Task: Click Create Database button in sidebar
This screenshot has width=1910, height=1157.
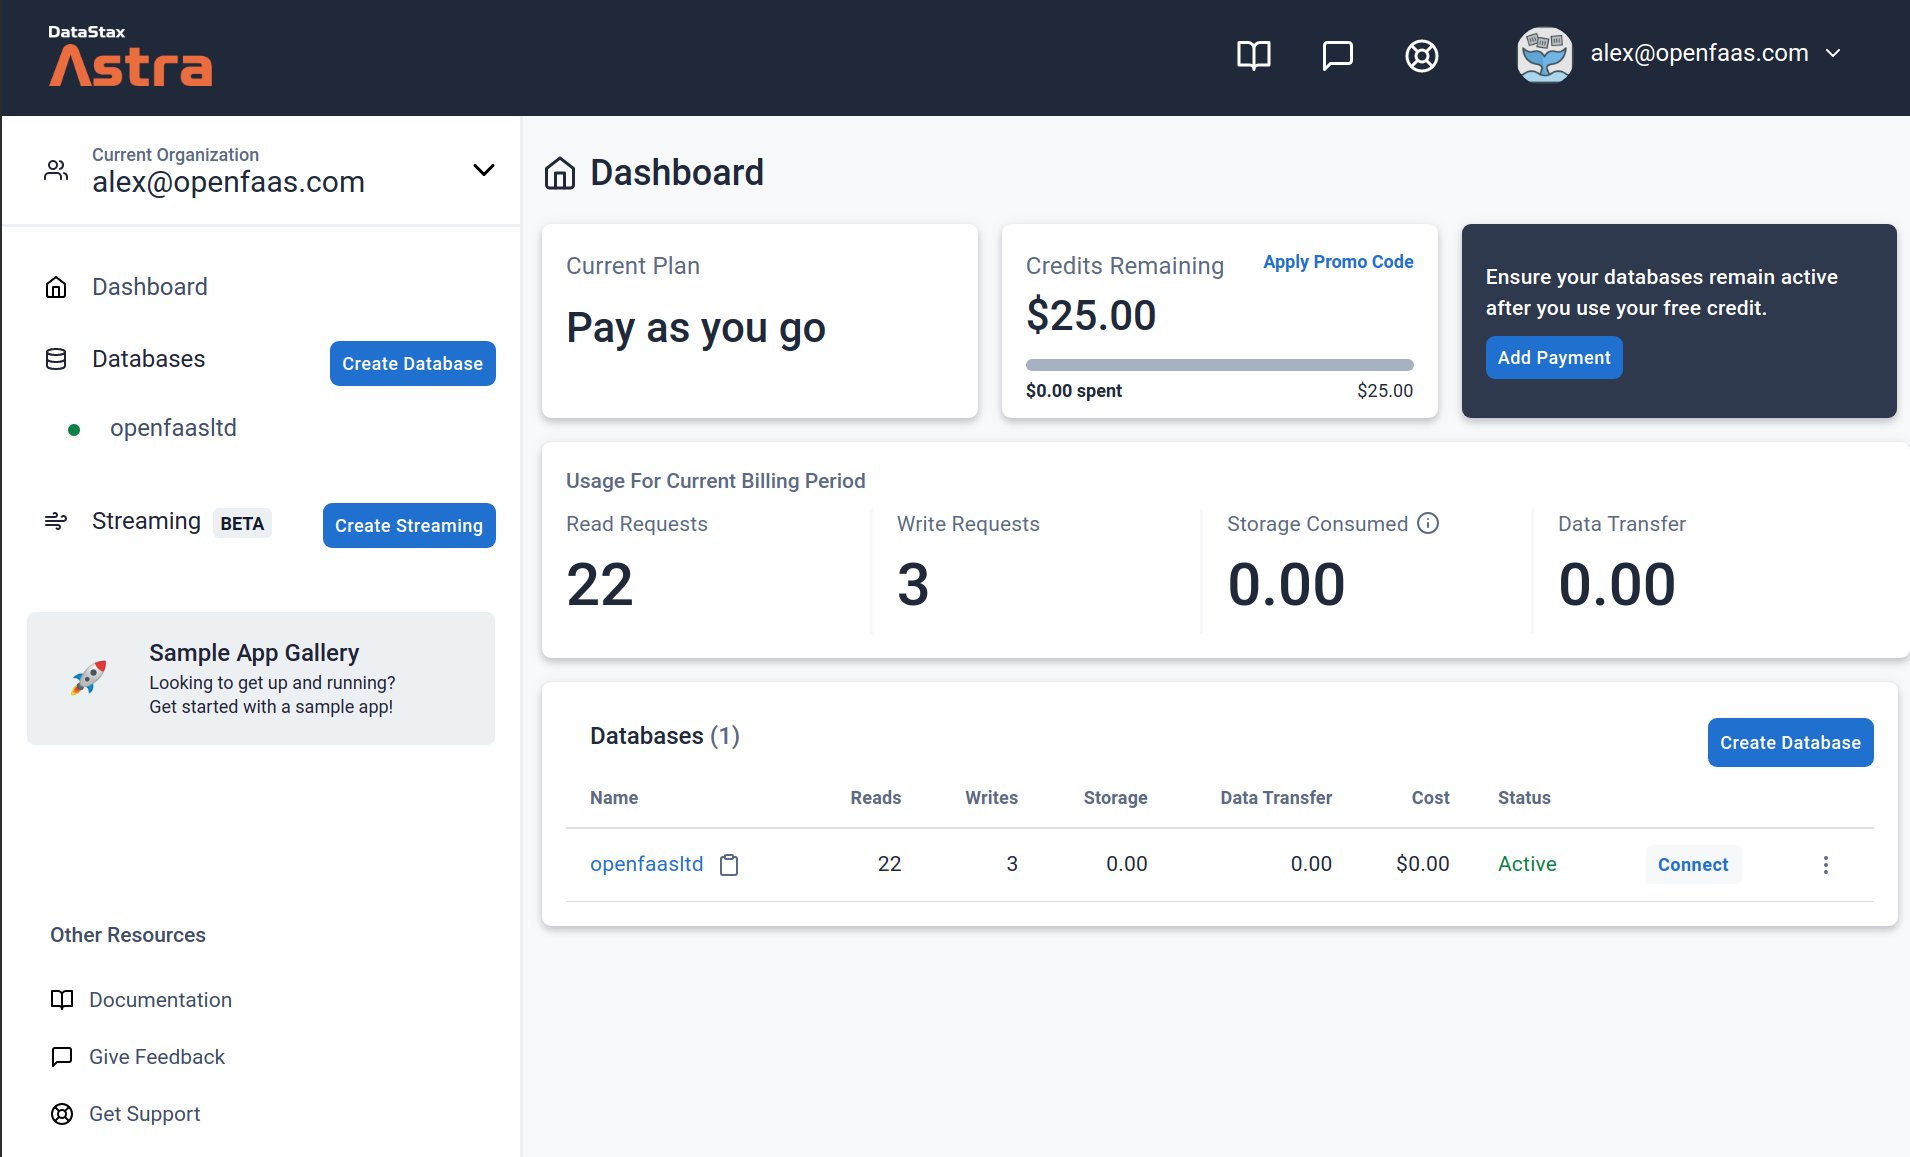Action: click(412, 363)
